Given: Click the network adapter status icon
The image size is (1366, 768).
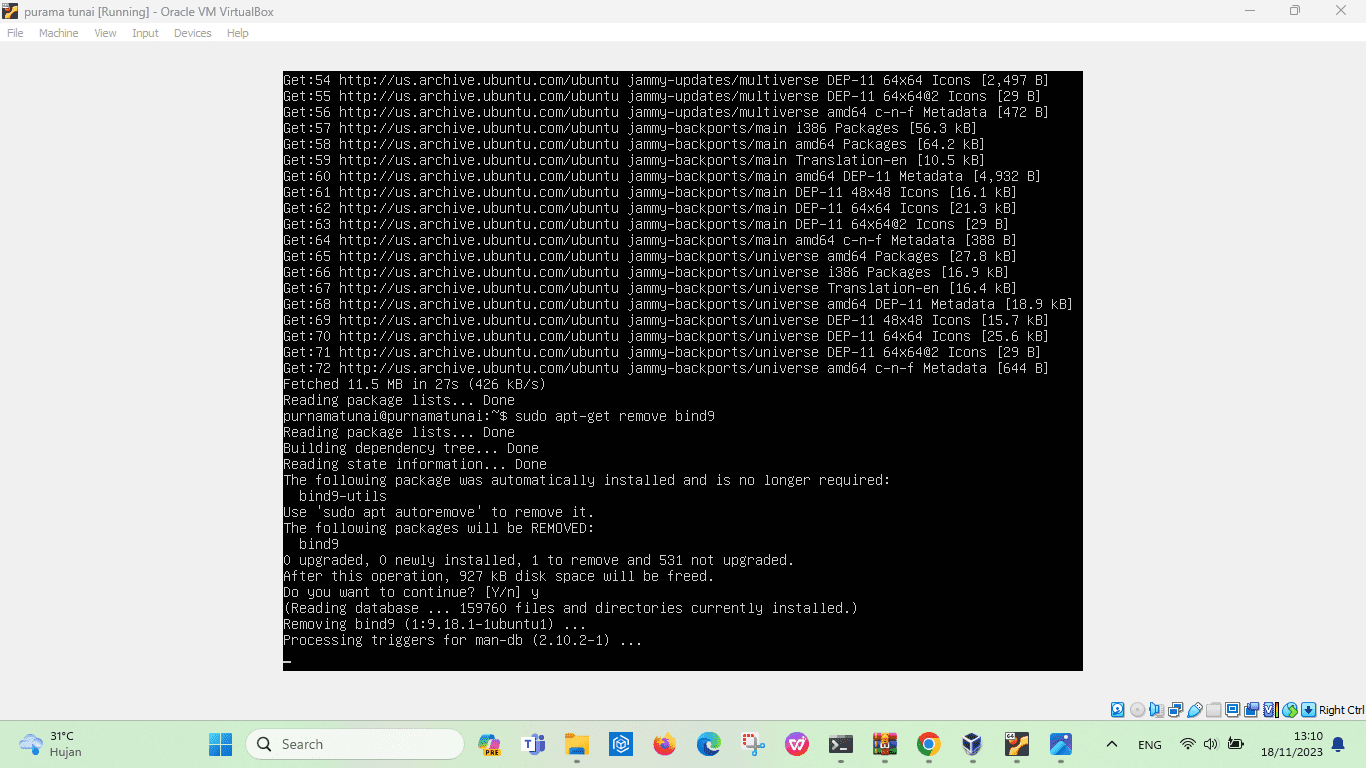Looking at the screenshot, I should (1175, 710).
